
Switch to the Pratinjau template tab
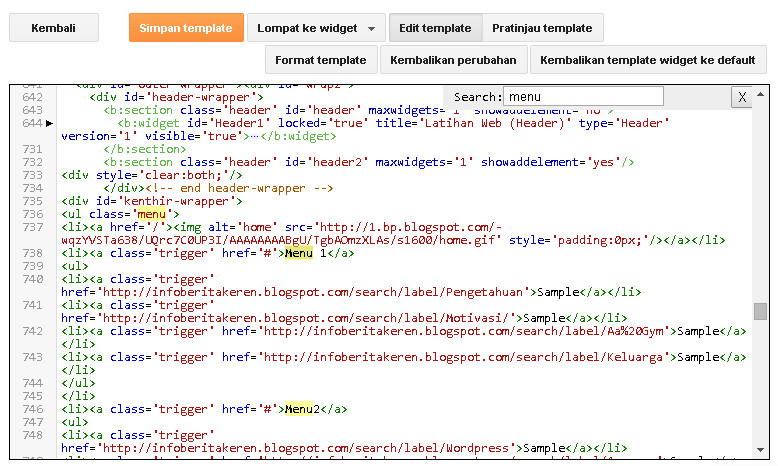coord(543,28)
